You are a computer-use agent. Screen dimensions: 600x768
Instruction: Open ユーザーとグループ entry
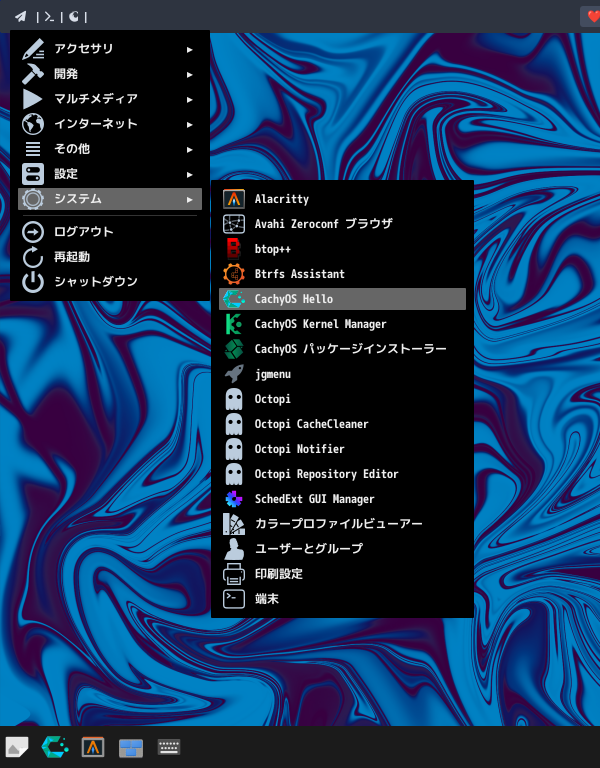[342, 549]
